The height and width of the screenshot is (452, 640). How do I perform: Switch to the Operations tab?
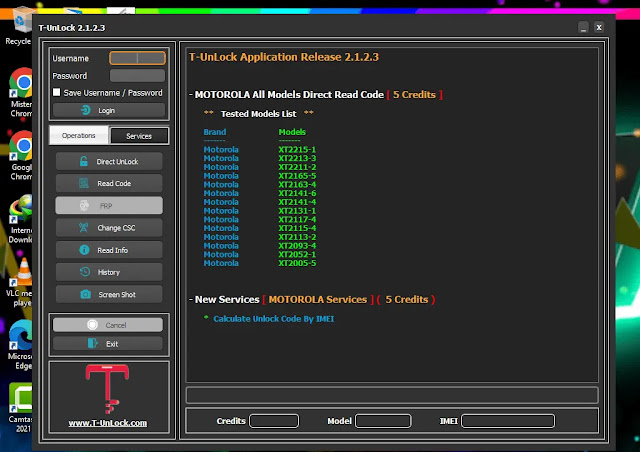79,136
